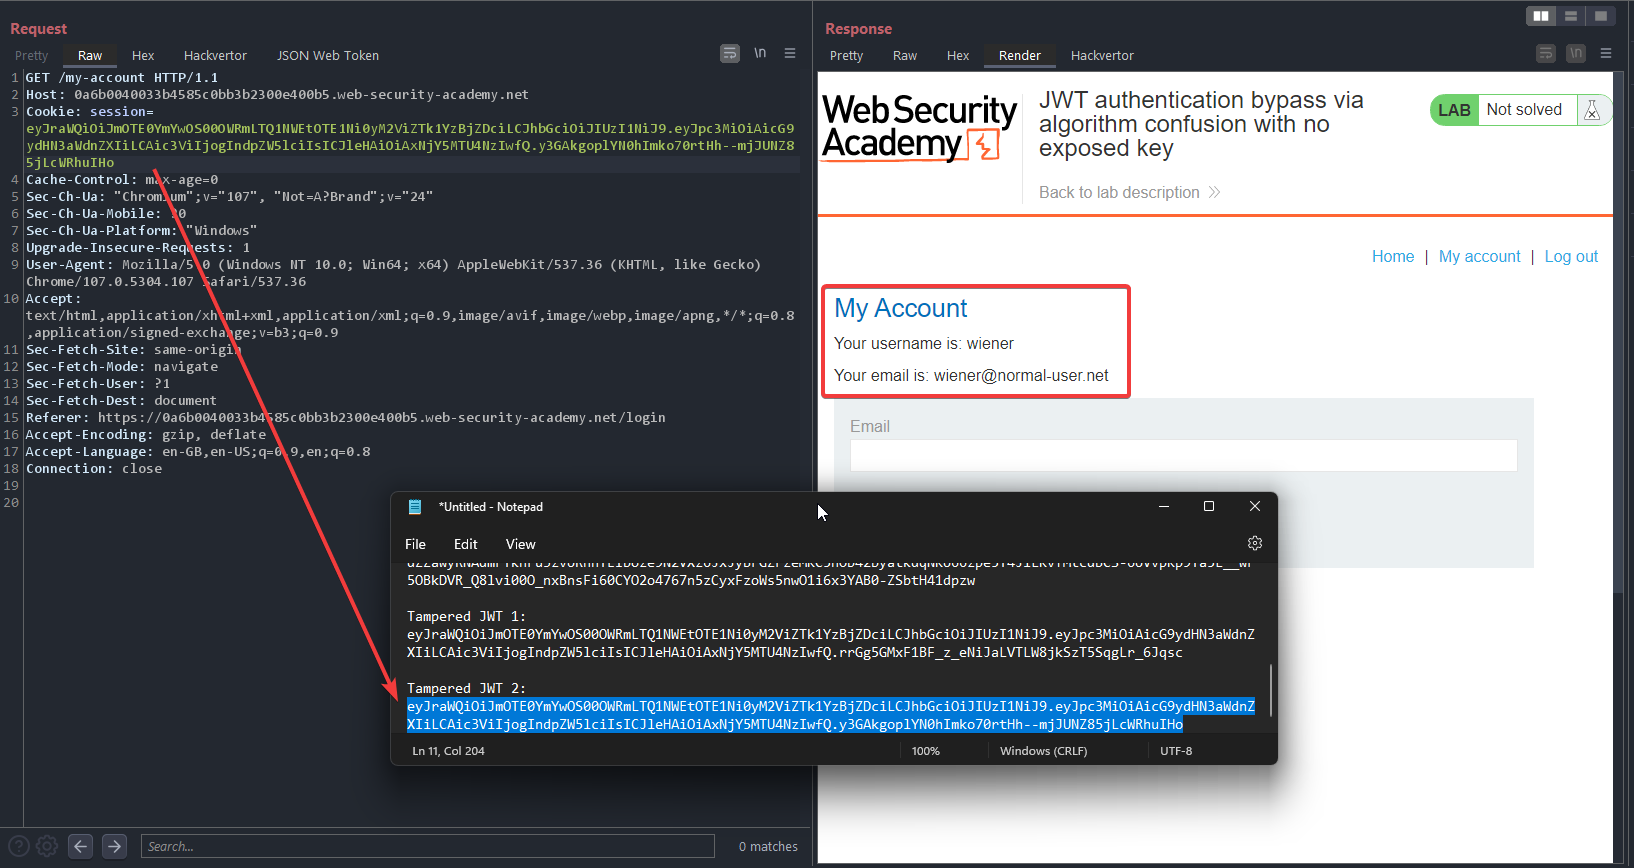The image size is (1634, 868).
Task: Select combined tabbed layout icon
Action: pos(1601,16)
